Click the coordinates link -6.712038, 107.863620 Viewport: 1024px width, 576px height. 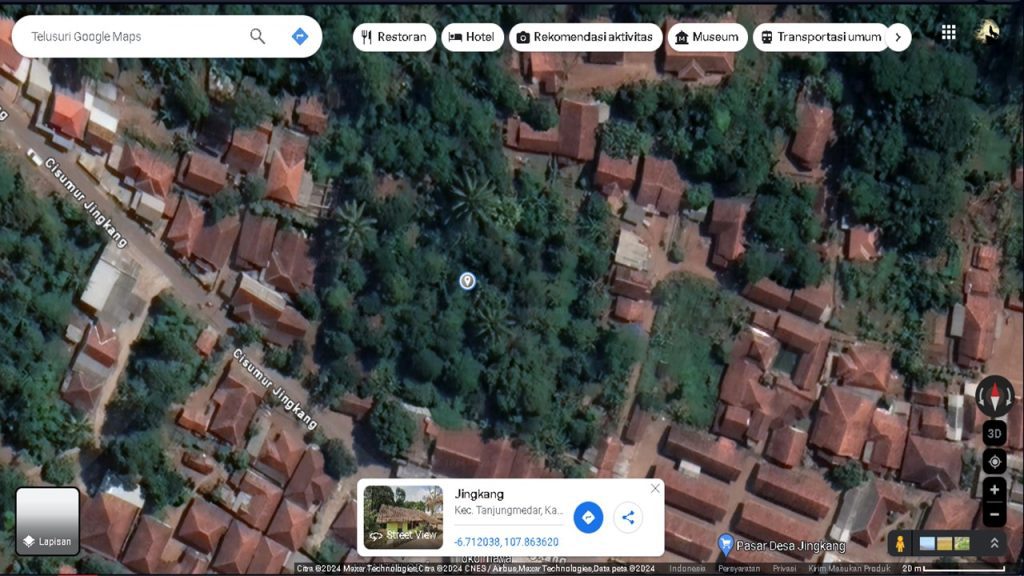tap(506, 542)
